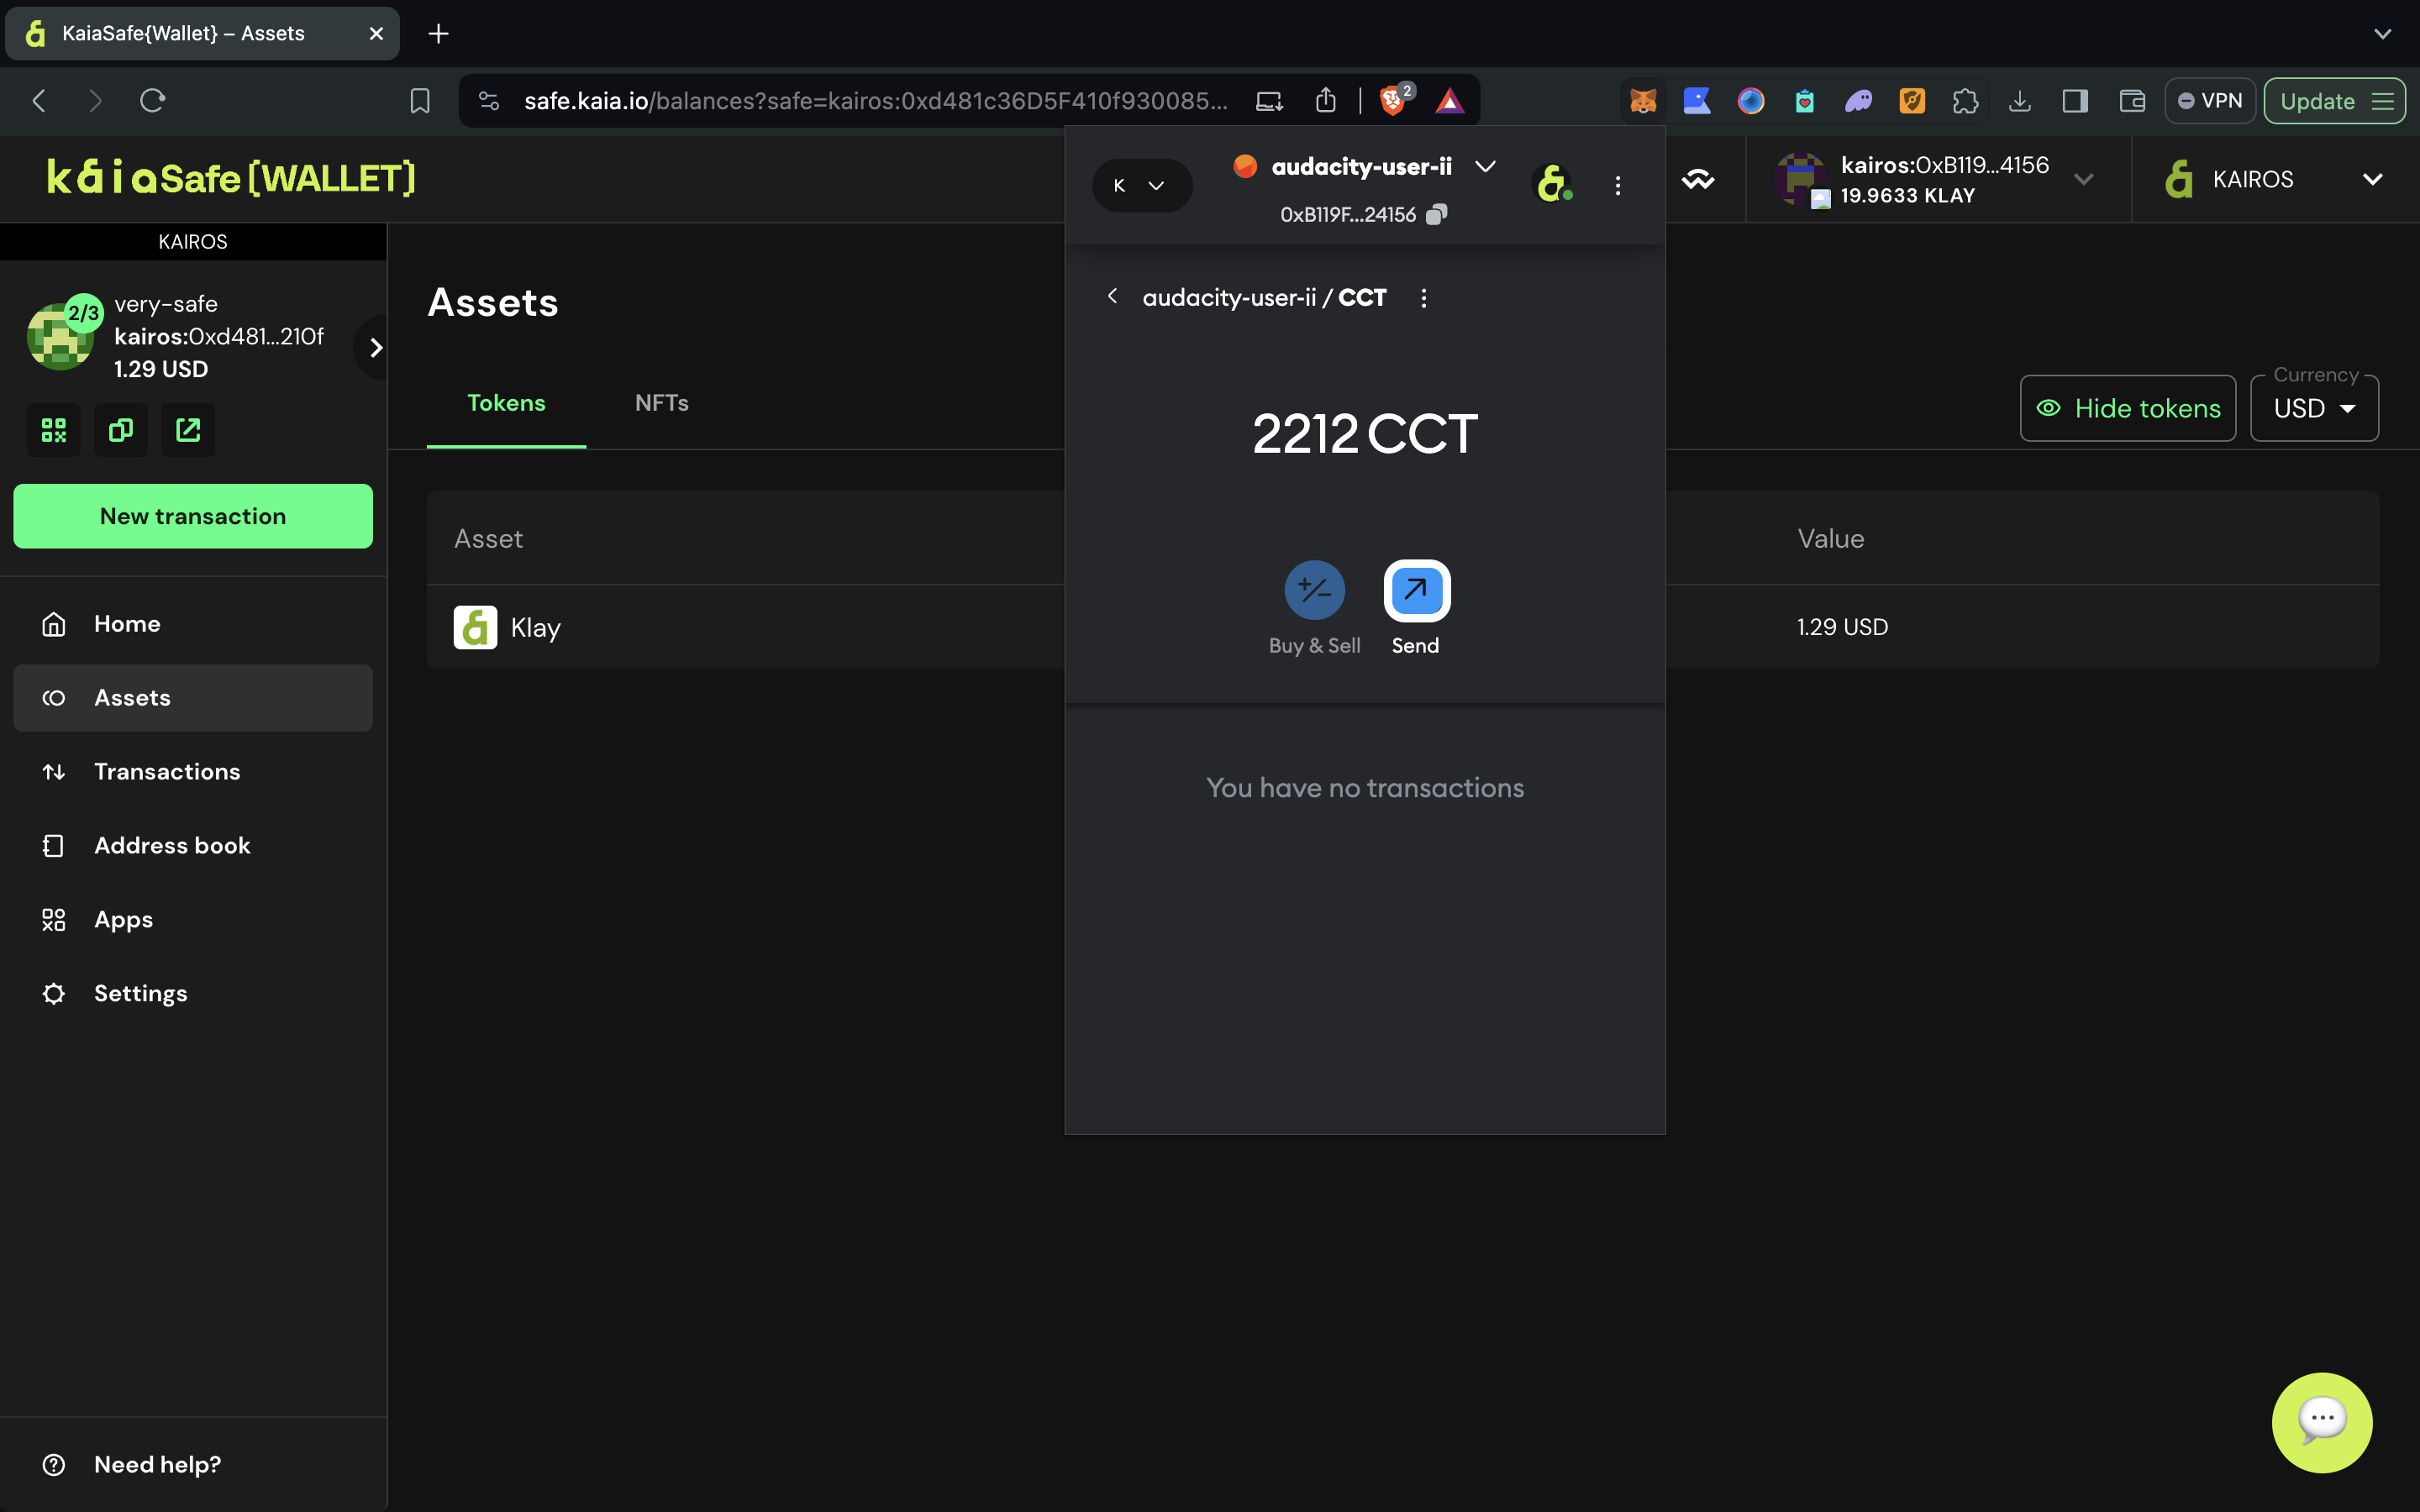Toggle the VPN switch in browser toolbar
The height and width of the screenshot is (1512, 2420).
tap(2210, 101)
